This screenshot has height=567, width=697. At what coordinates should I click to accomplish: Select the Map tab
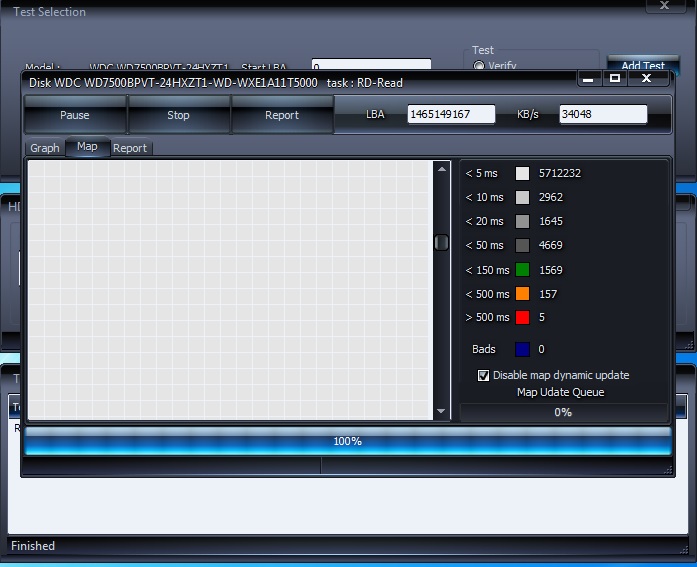(87, 146)
